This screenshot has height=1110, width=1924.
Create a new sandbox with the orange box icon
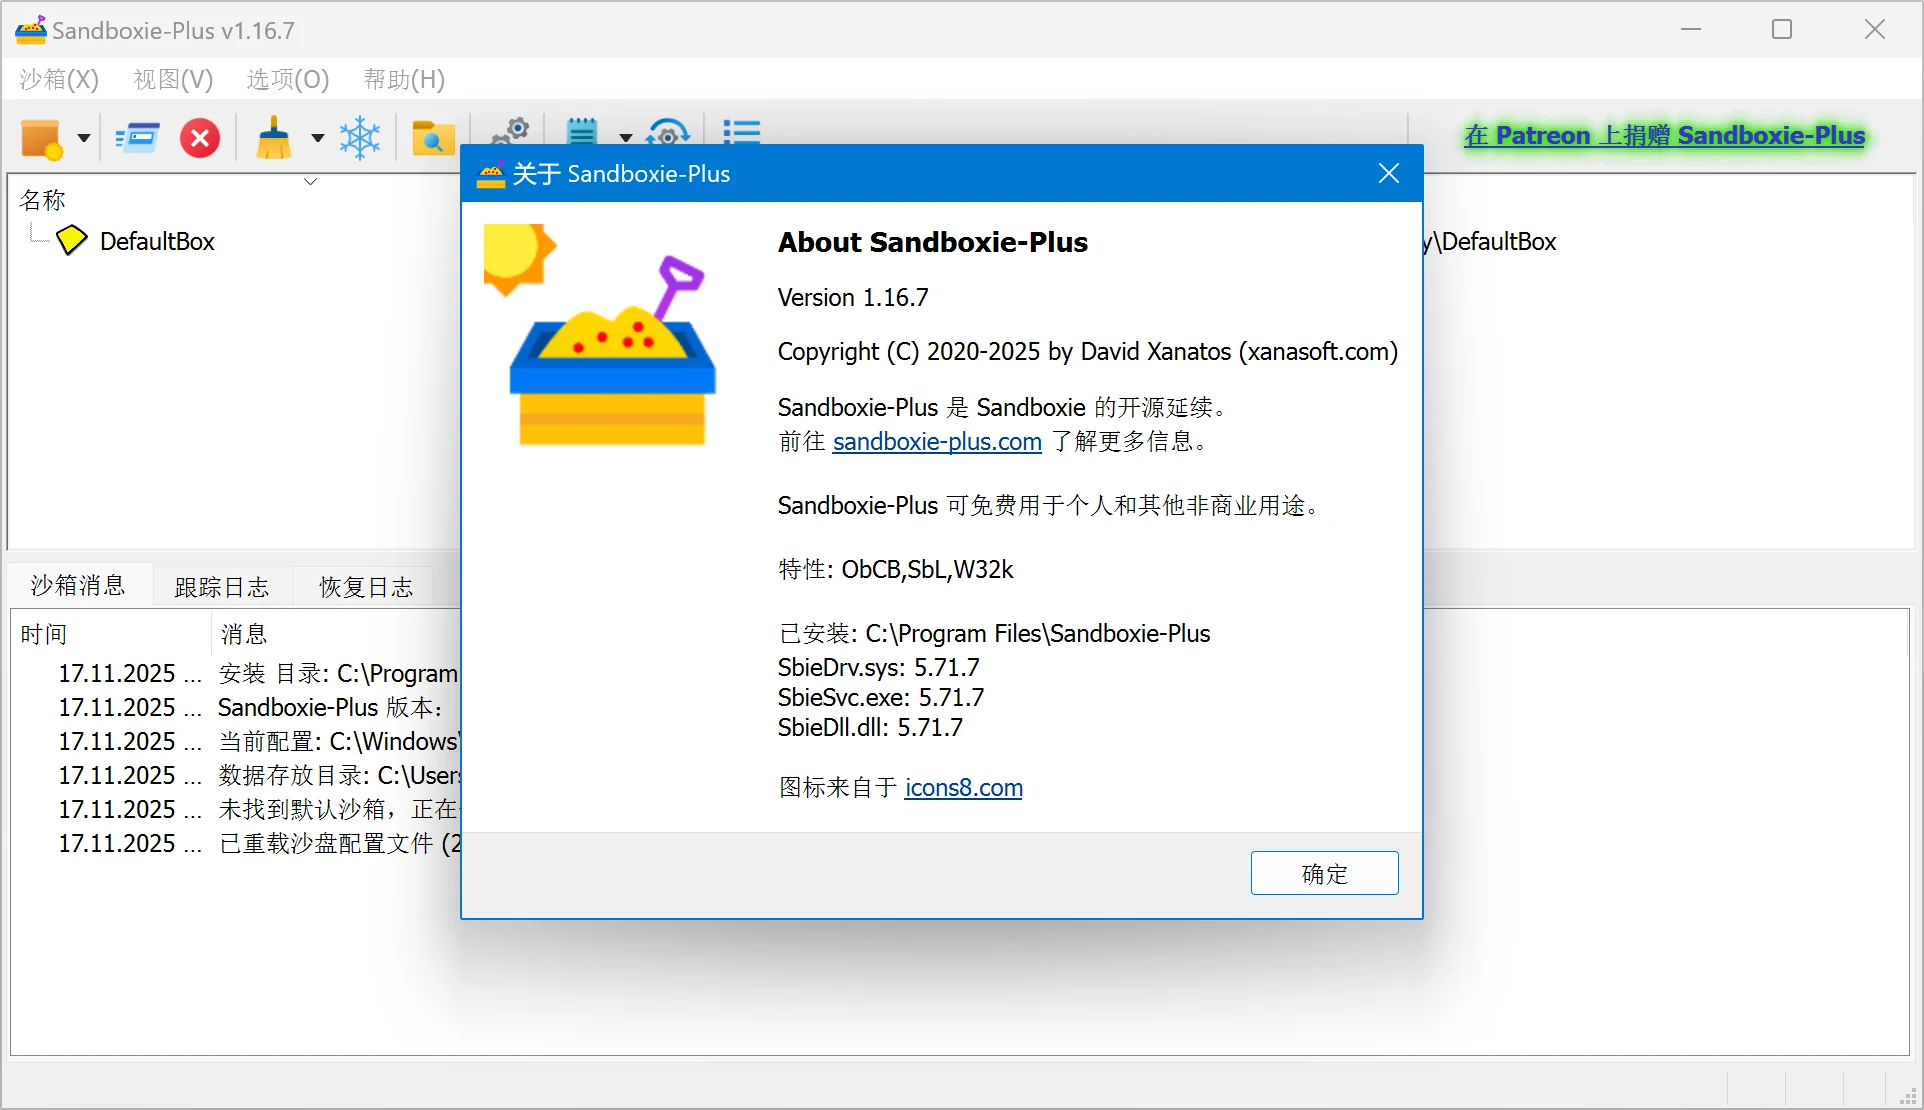[42, 138]
